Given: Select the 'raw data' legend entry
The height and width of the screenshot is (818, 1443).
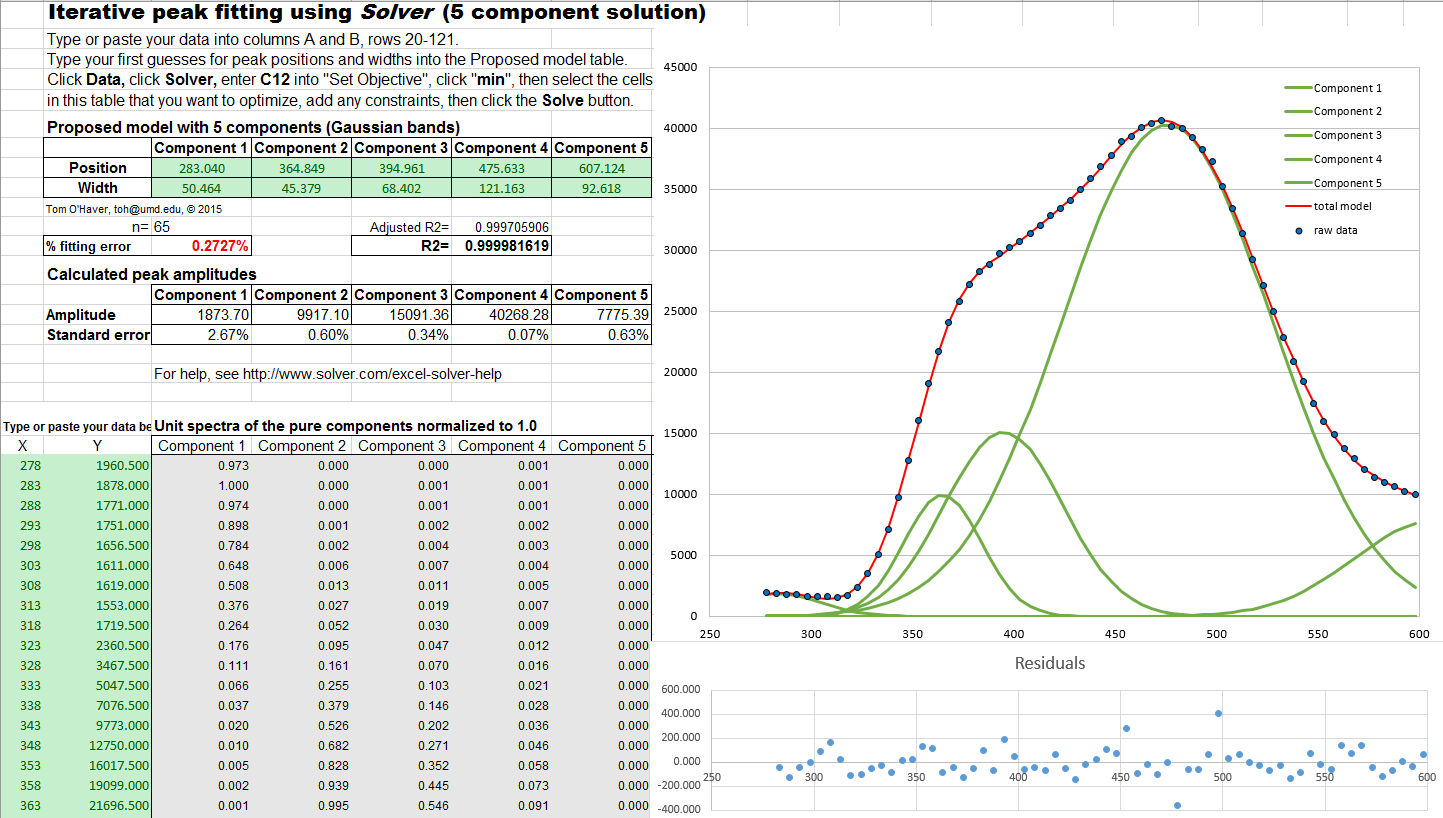Looking at the screenshot, I should coord(1335,230).
